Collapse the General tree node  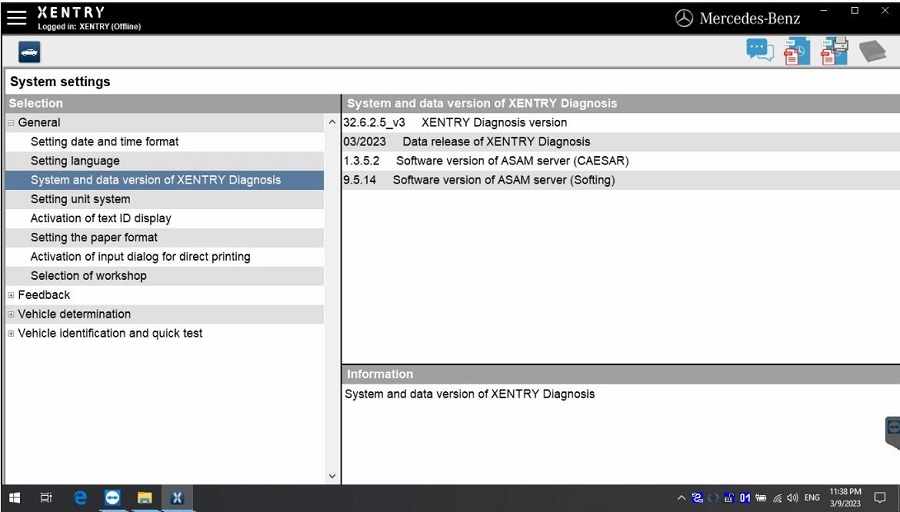[11, 123]
